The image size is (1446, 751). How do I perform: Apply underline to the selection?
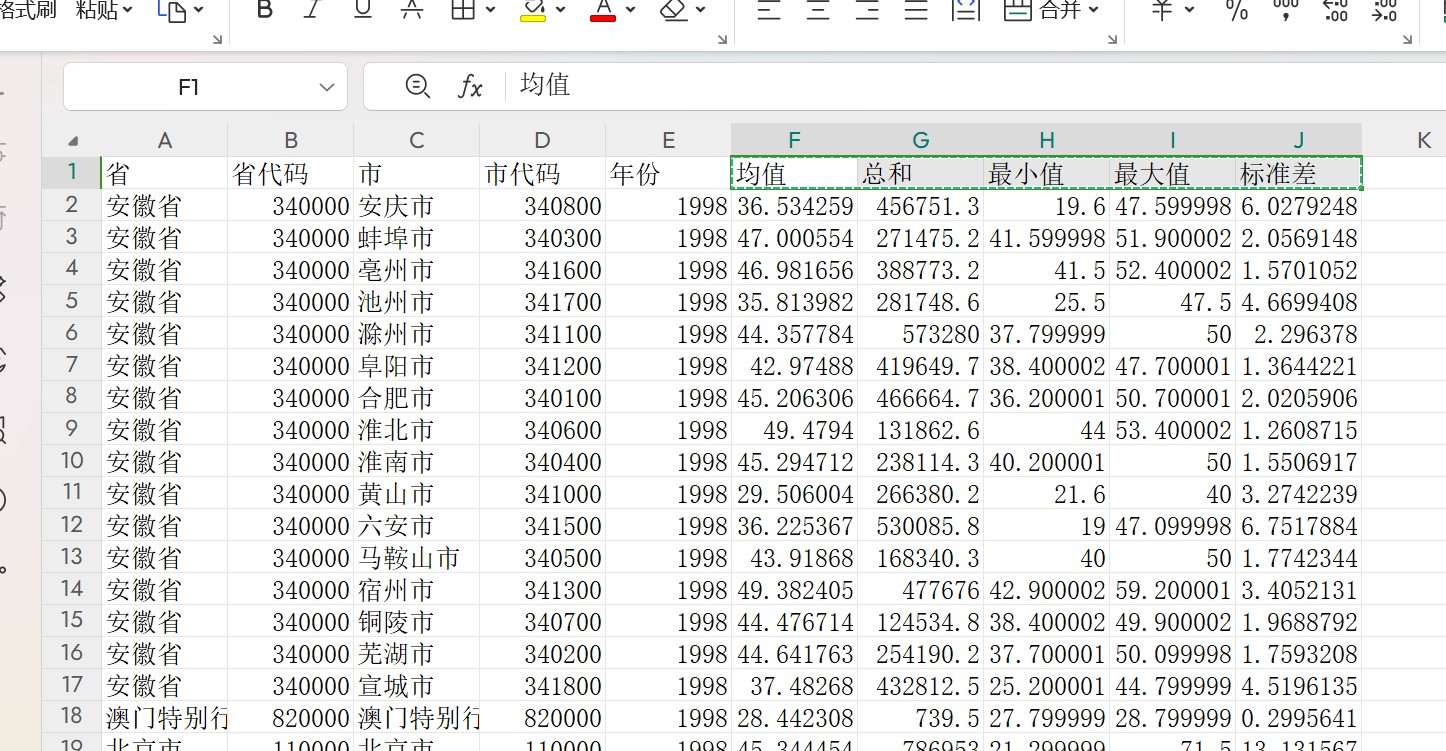click(x=363, y=10)
